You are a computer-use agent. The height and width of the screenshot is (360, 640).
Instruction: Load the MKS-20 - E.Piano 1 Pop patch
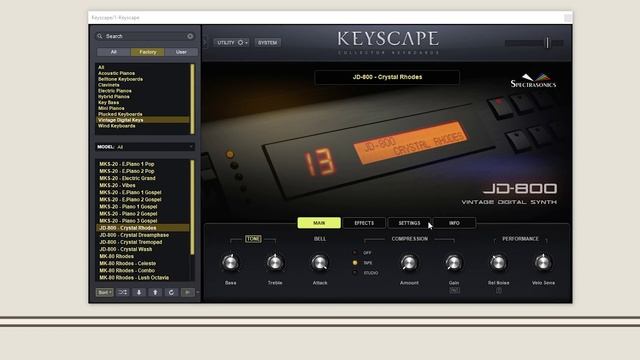(x=143, y=164)
